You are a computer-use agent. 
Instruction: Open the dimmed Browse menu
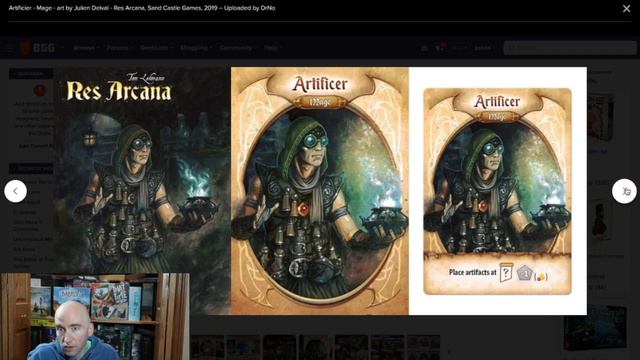(x=86, y=48)
